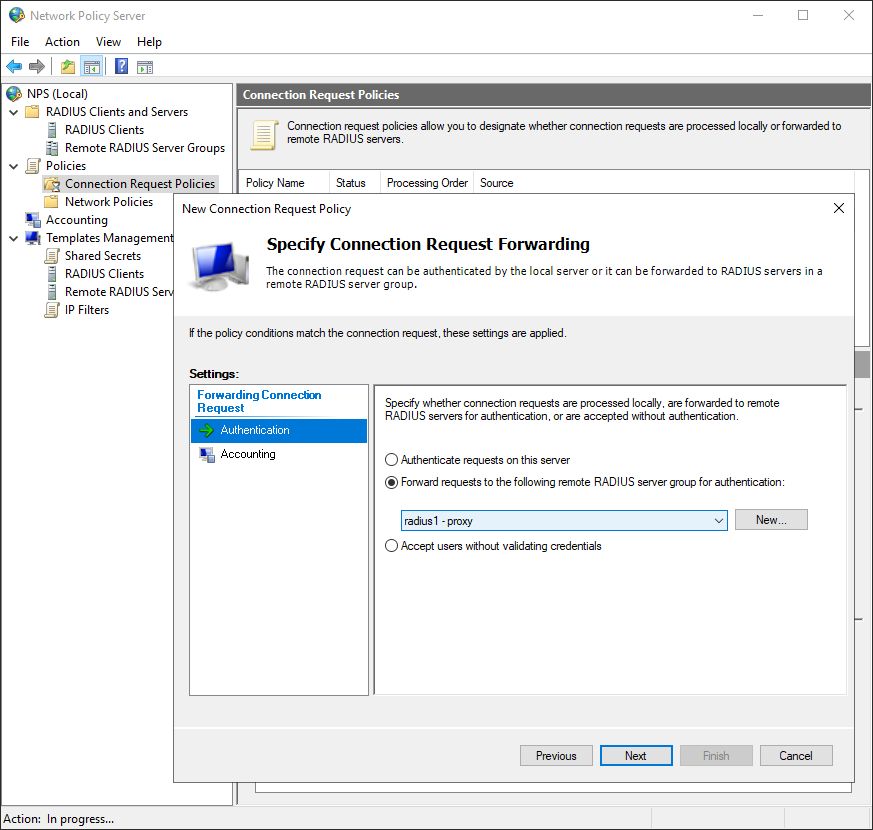Viewport: 873px width, 830px height.
Task: Toggle the Show/Hide Console Tree icon
Action: [x=92, y=67]
